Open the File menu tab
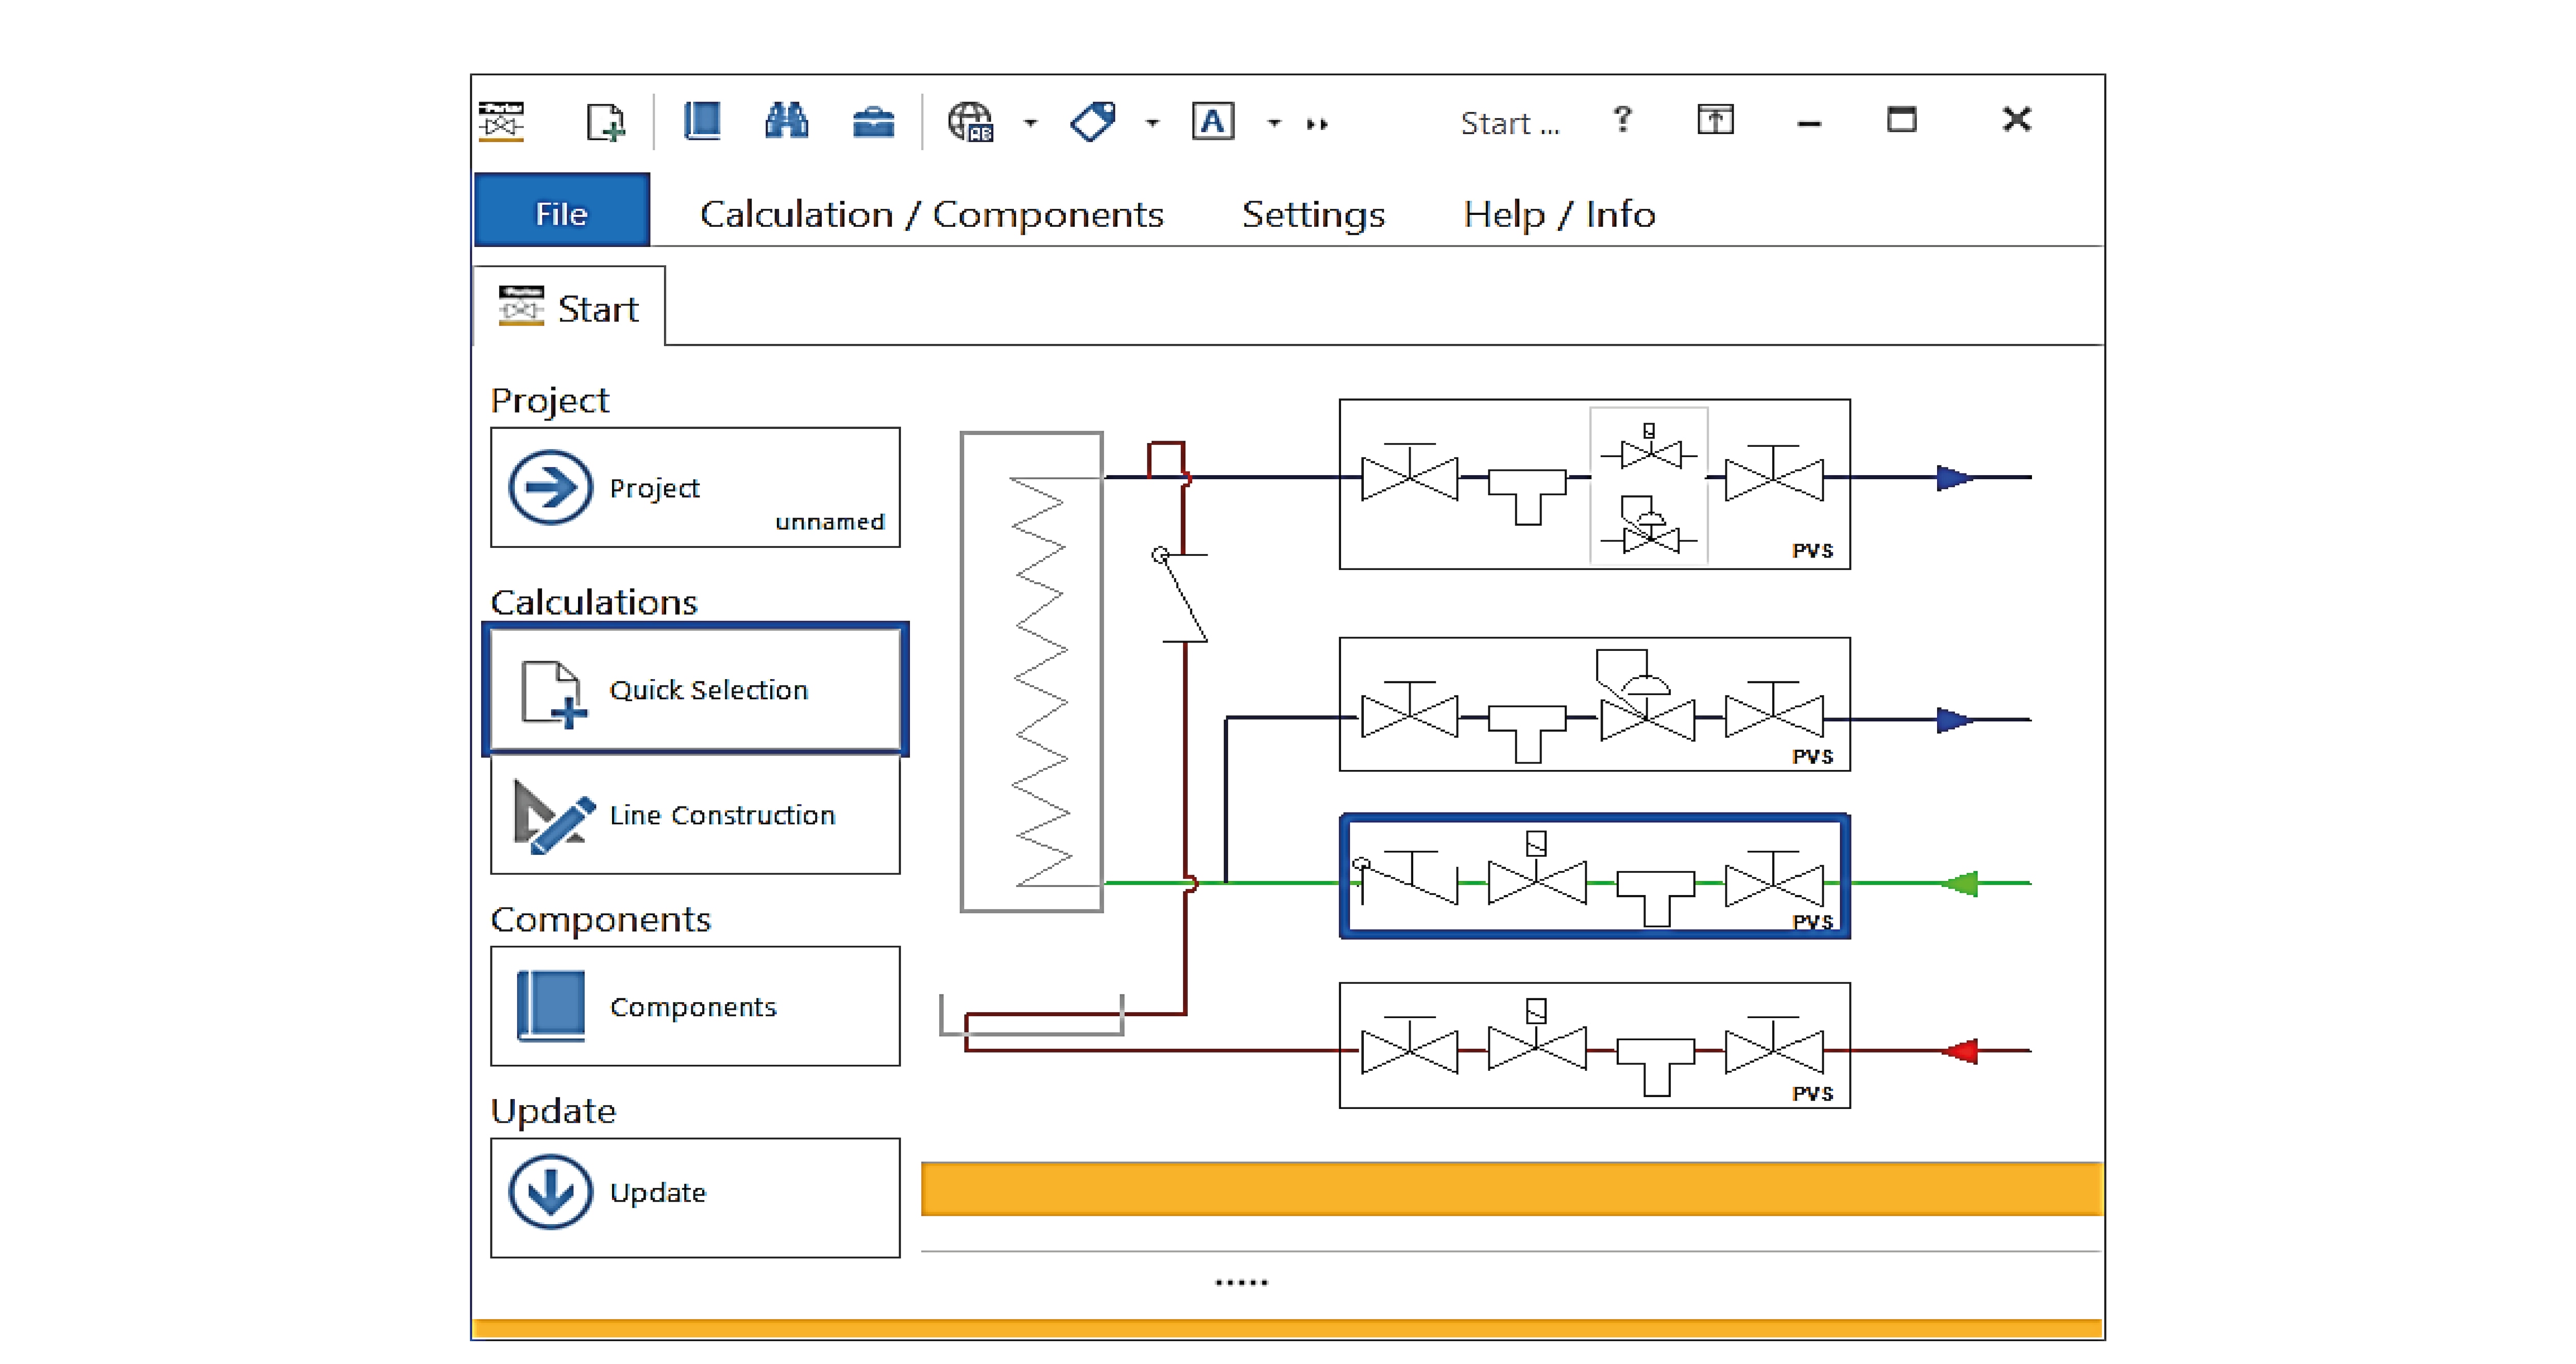This screenshot has height=1364, width=2576. pos(562,213)
